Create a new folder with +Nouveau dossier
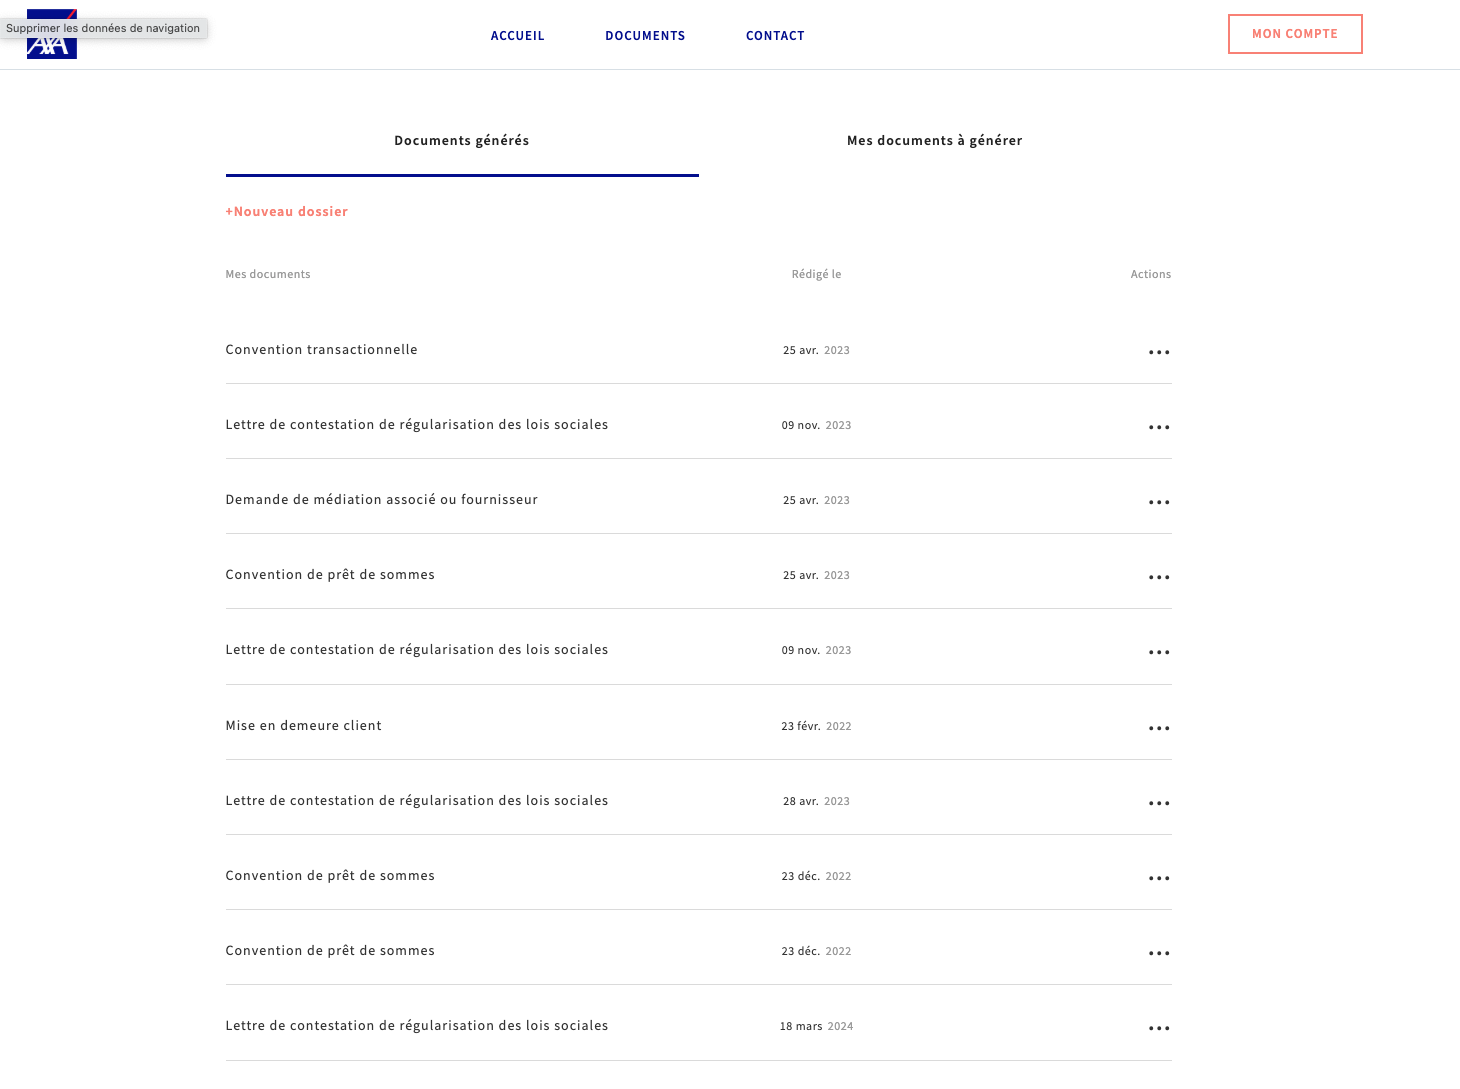This screenshot has width=1460, height=1089. point(287,212)
